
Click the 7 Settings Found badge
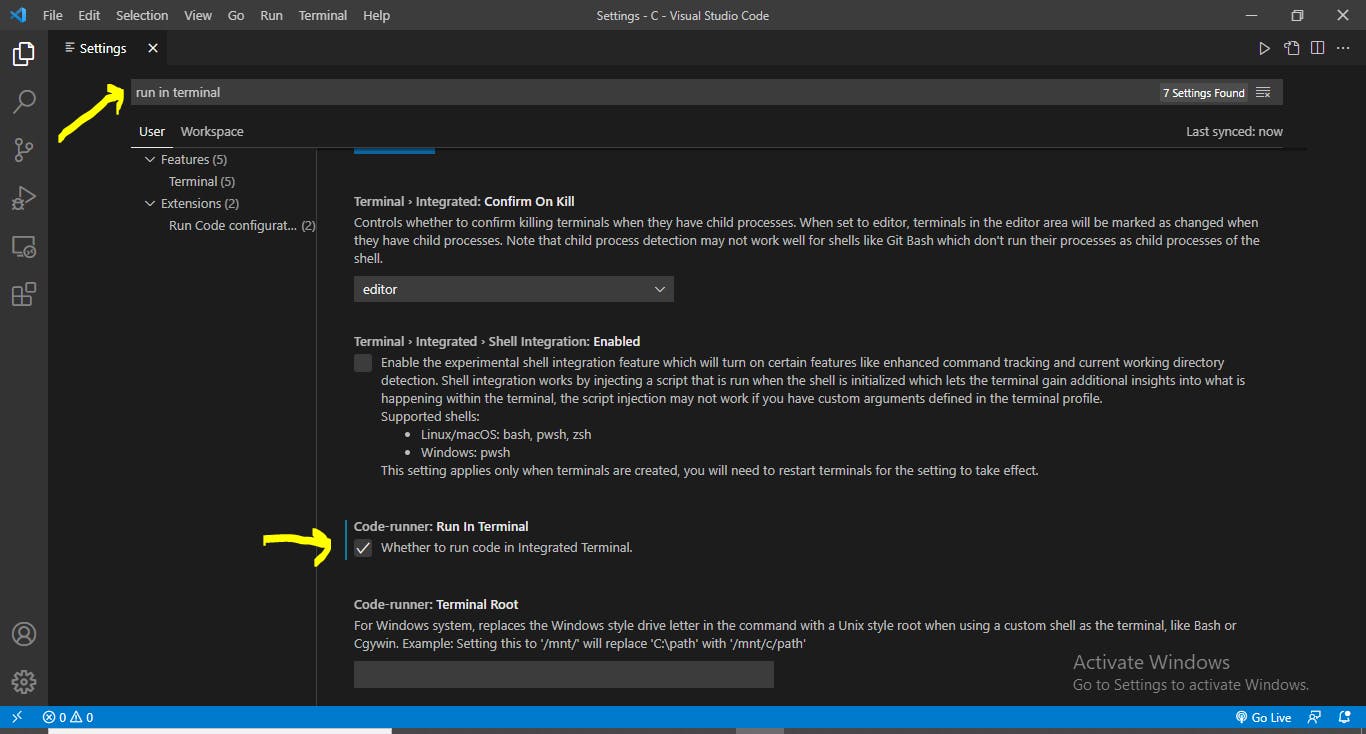tap(1204, 93)
